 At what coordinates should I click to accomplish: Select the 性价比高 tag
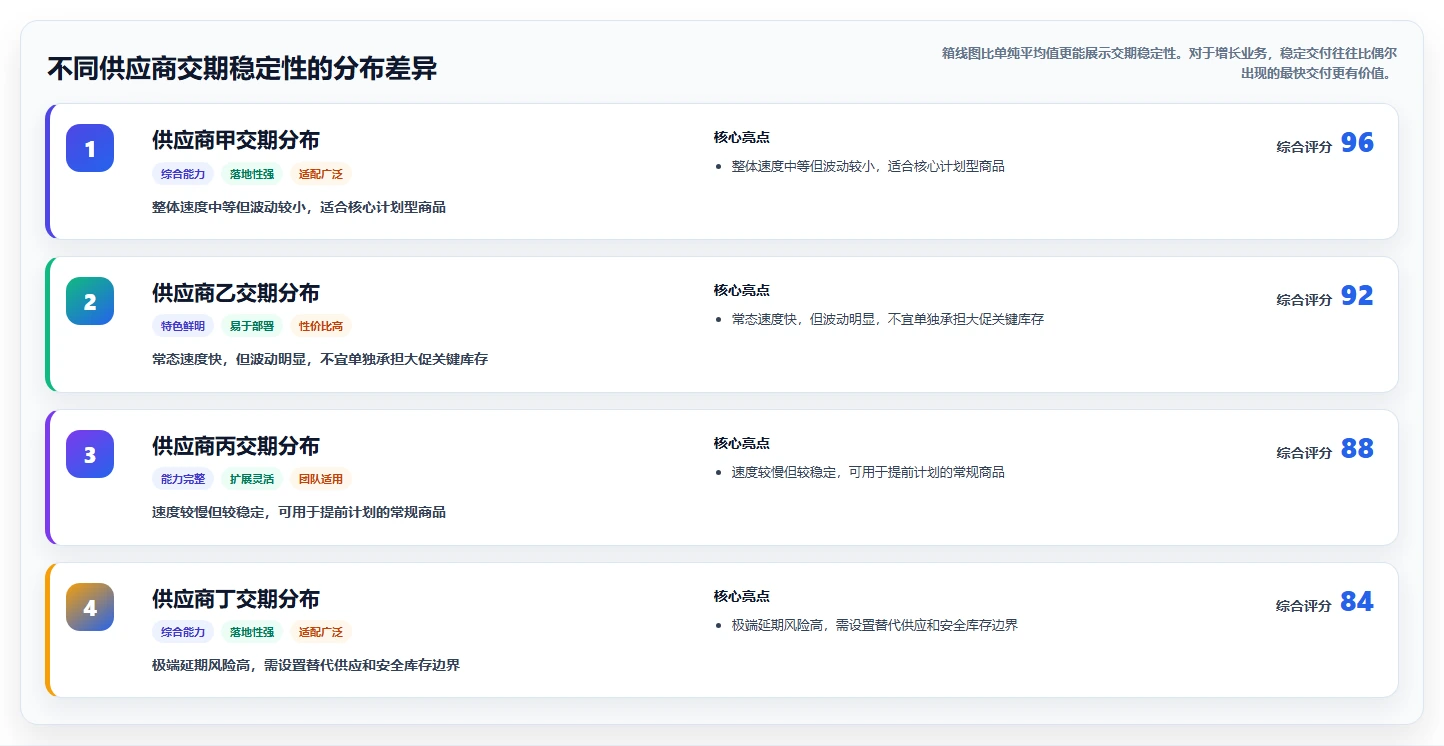(321, 326)
